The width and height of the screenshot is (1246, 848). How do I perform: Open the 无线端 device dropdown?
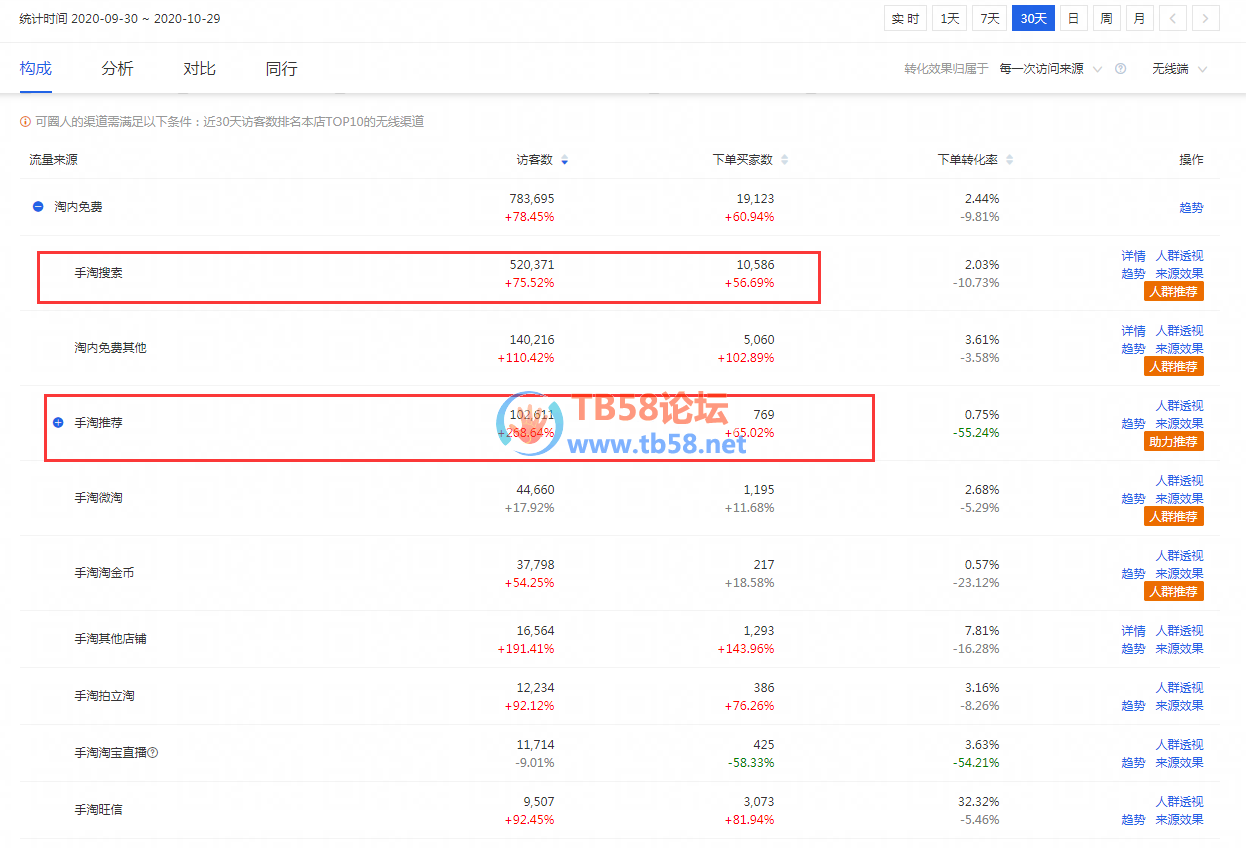pos(1179,69)
